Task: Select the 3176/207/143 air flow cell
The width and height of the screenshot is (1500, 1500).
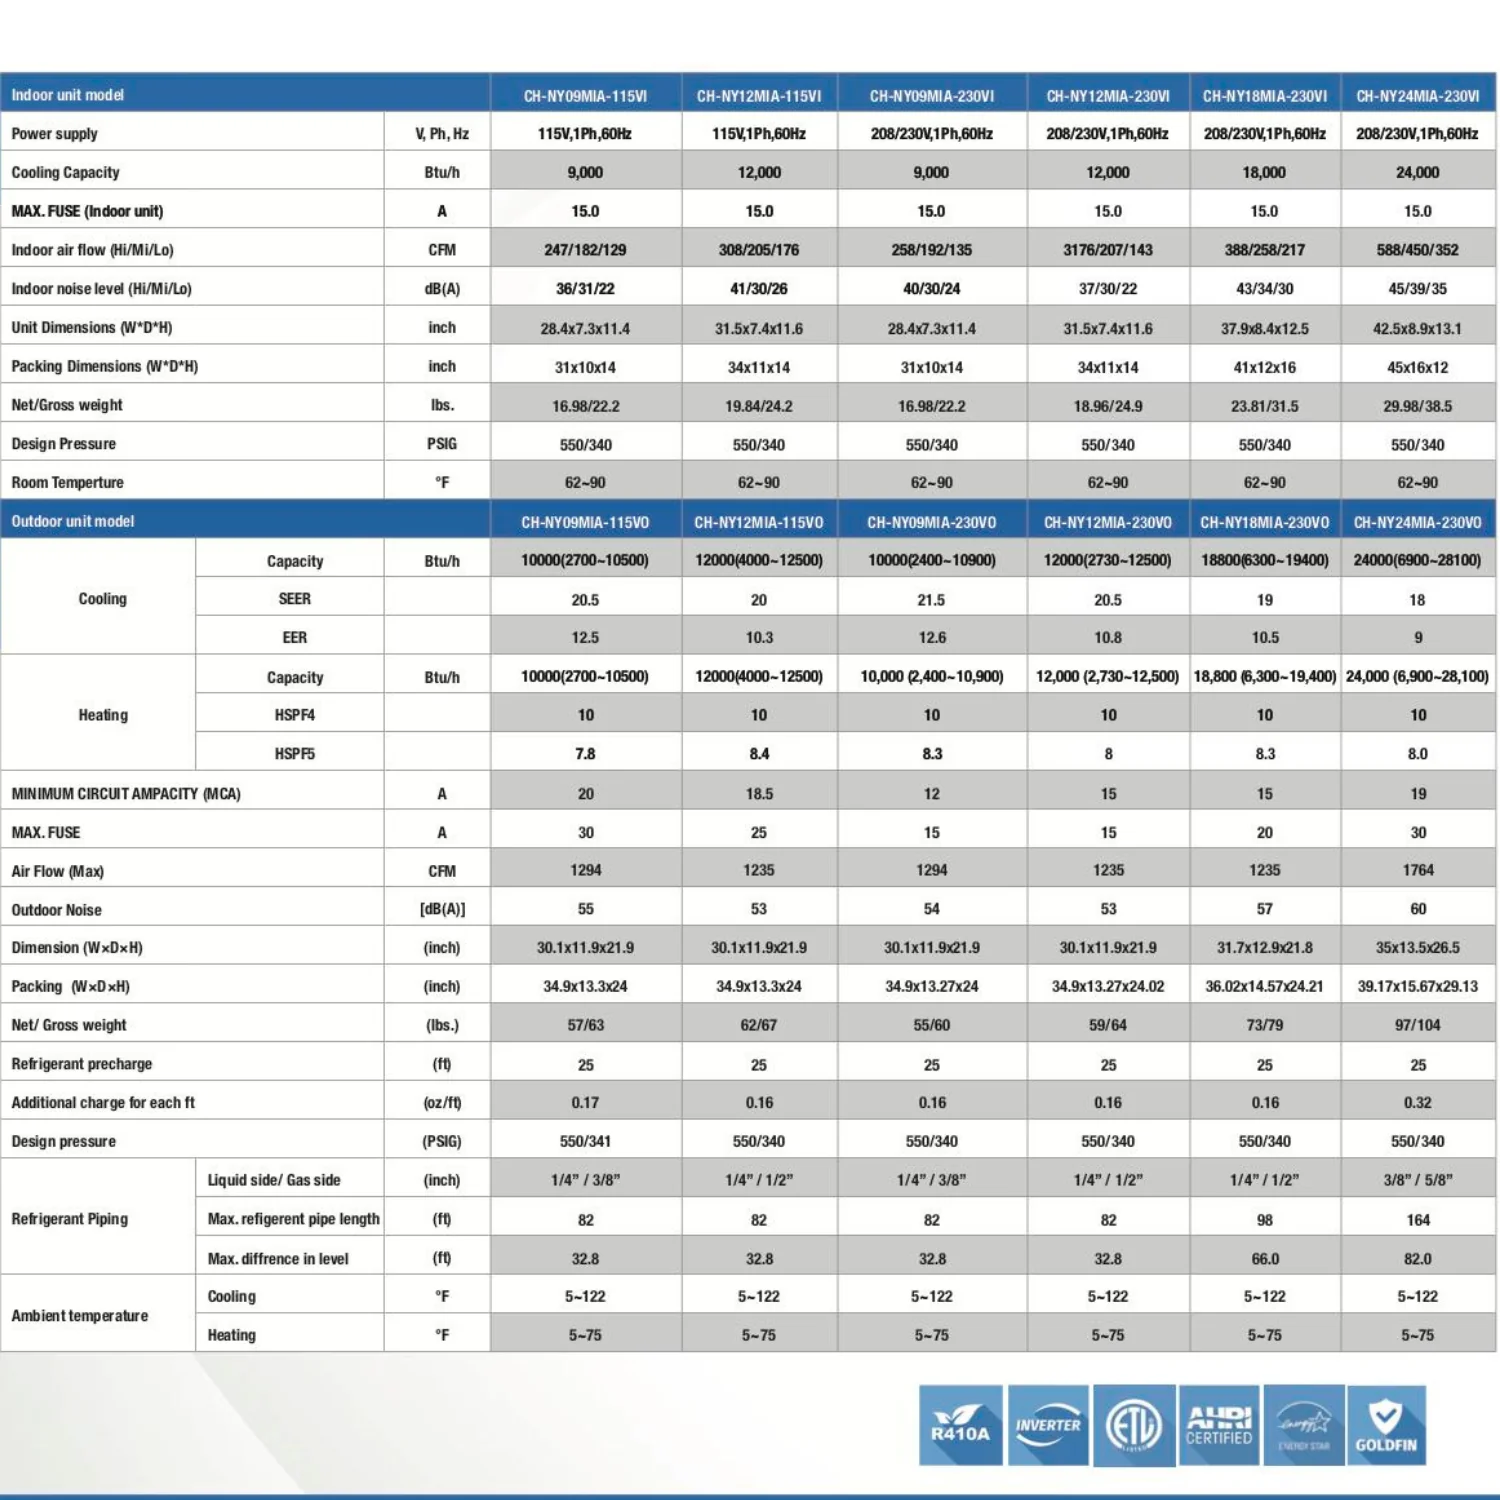Action: pyautogui.click(x=1107, y=250)
